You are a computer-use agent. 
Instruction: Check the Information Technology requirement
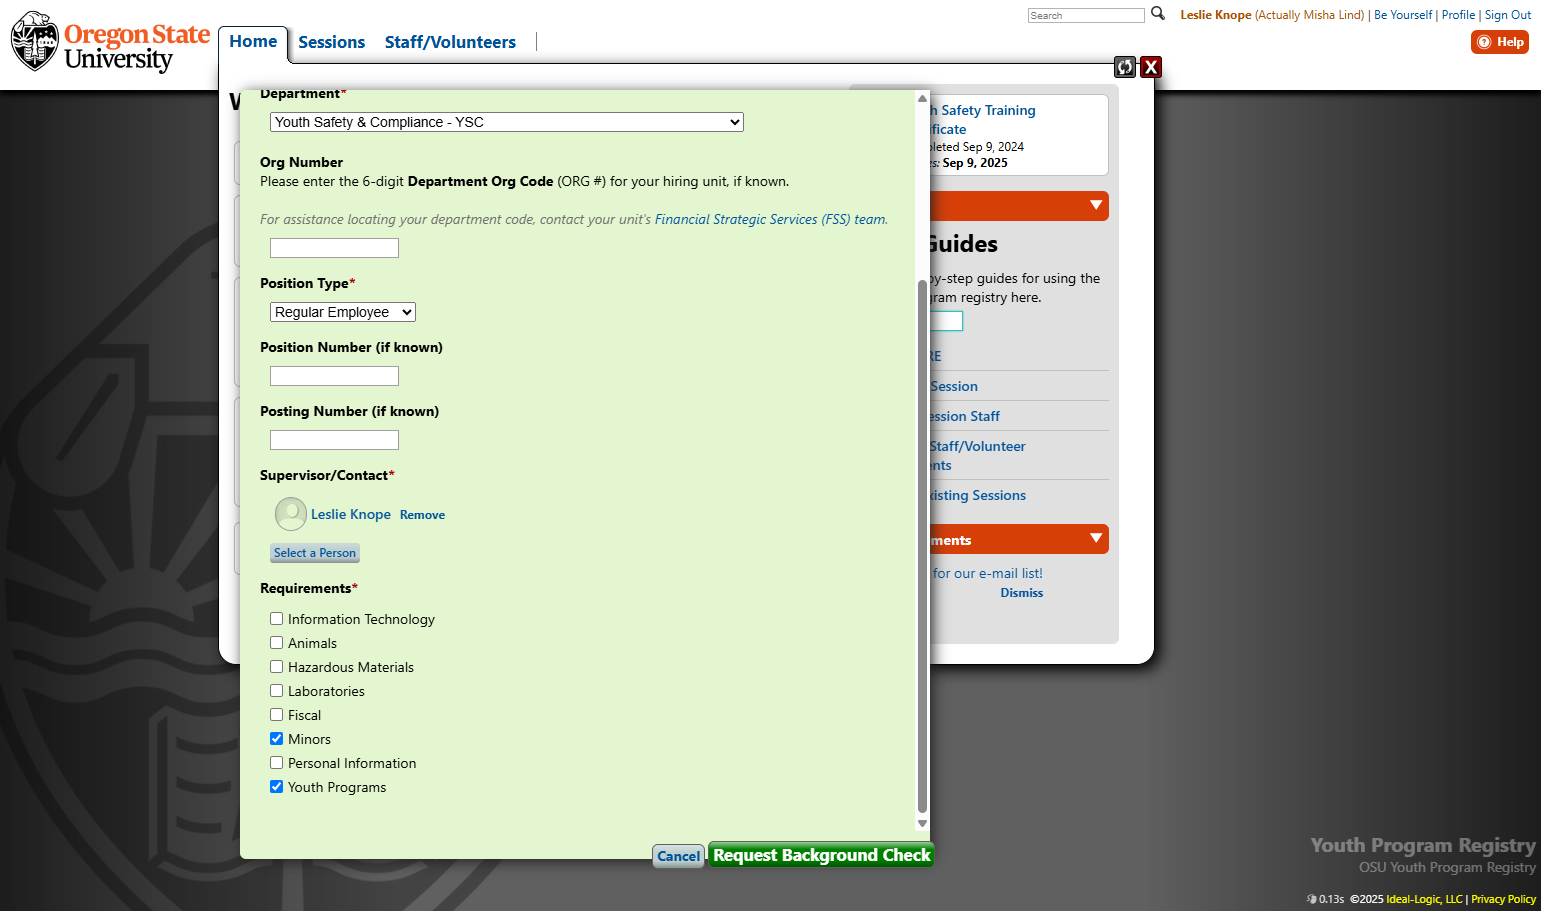[277, 619]
